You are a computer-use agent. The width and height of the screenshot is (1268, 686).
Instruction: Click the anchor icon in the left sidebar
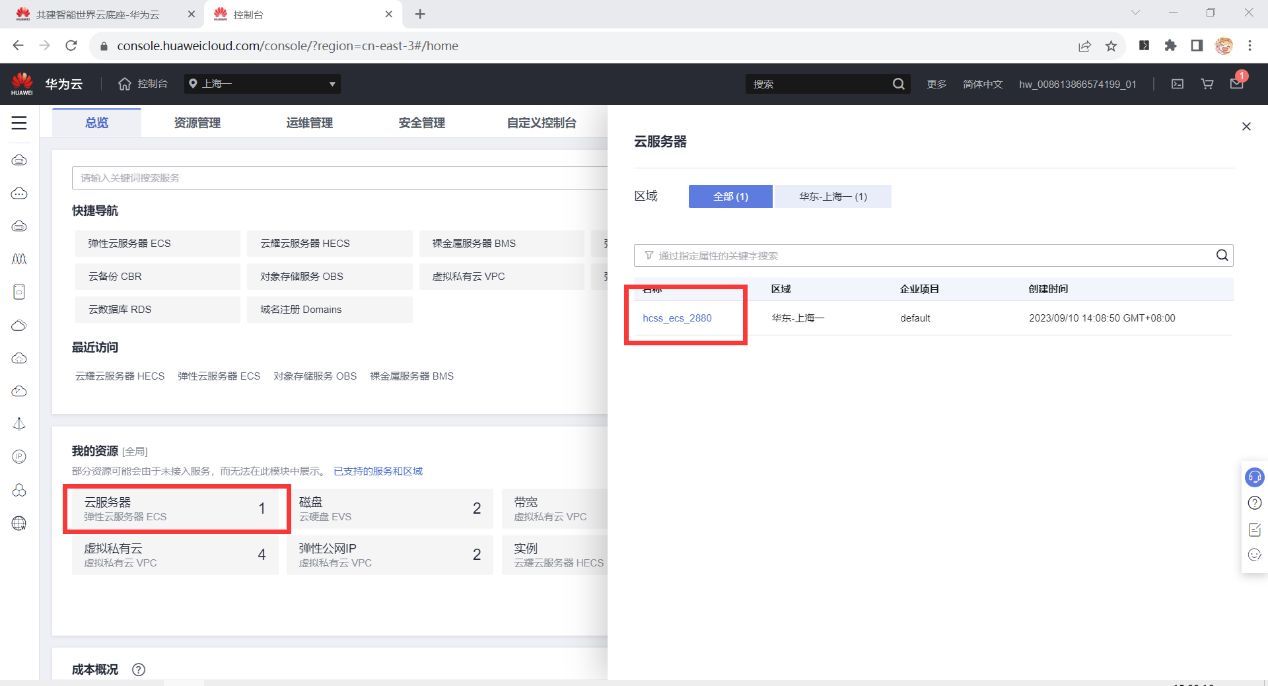(19, 423)
